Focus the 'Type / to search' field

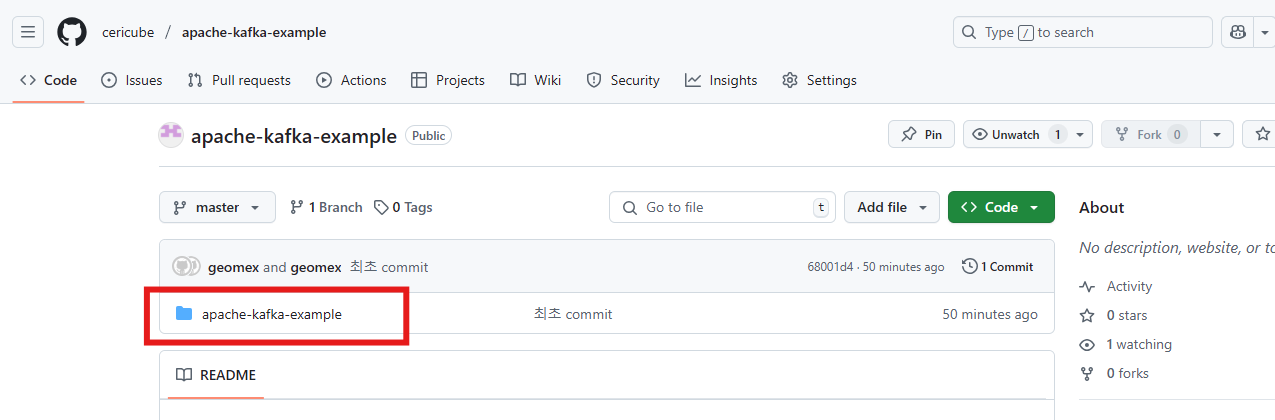point(1083,32)
